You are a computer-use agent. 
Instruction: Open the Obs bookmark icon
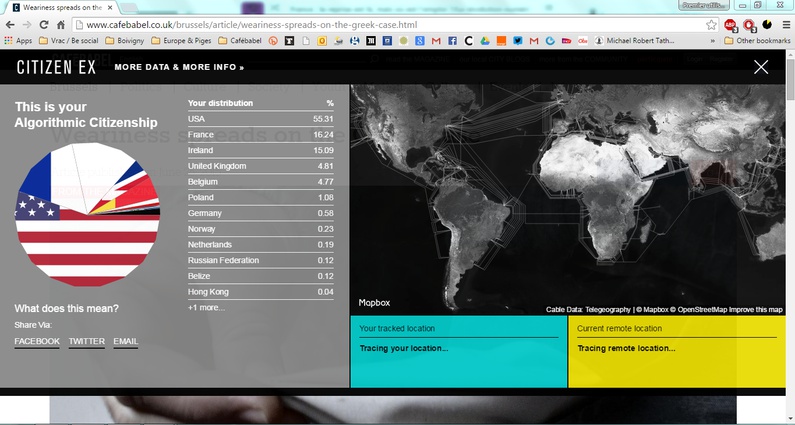click(x=583, y=41)
